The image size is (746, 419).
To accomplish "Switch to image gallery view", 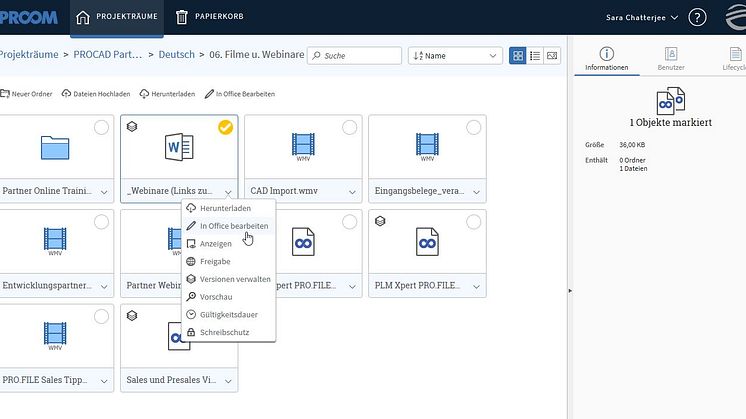I will tap(552, 56).
